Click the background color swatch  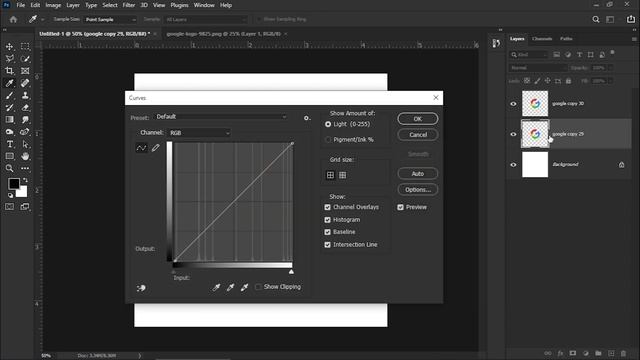point(23,192)
